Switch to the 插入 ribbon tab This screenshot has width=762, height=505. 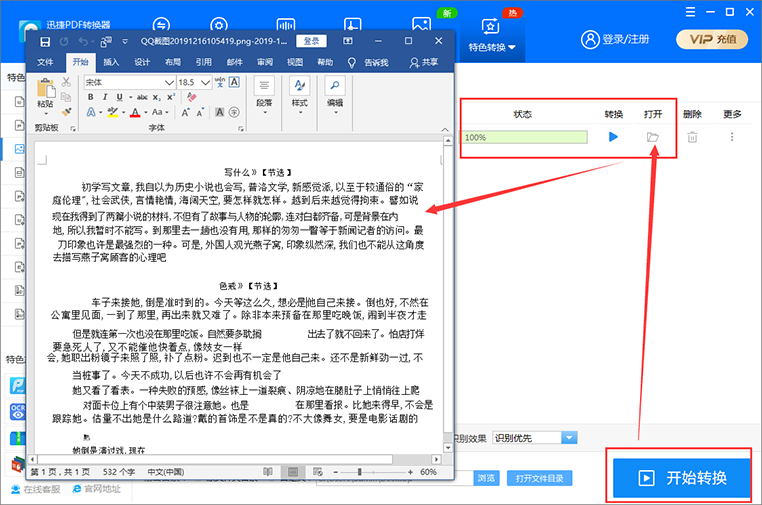point(111,62)
